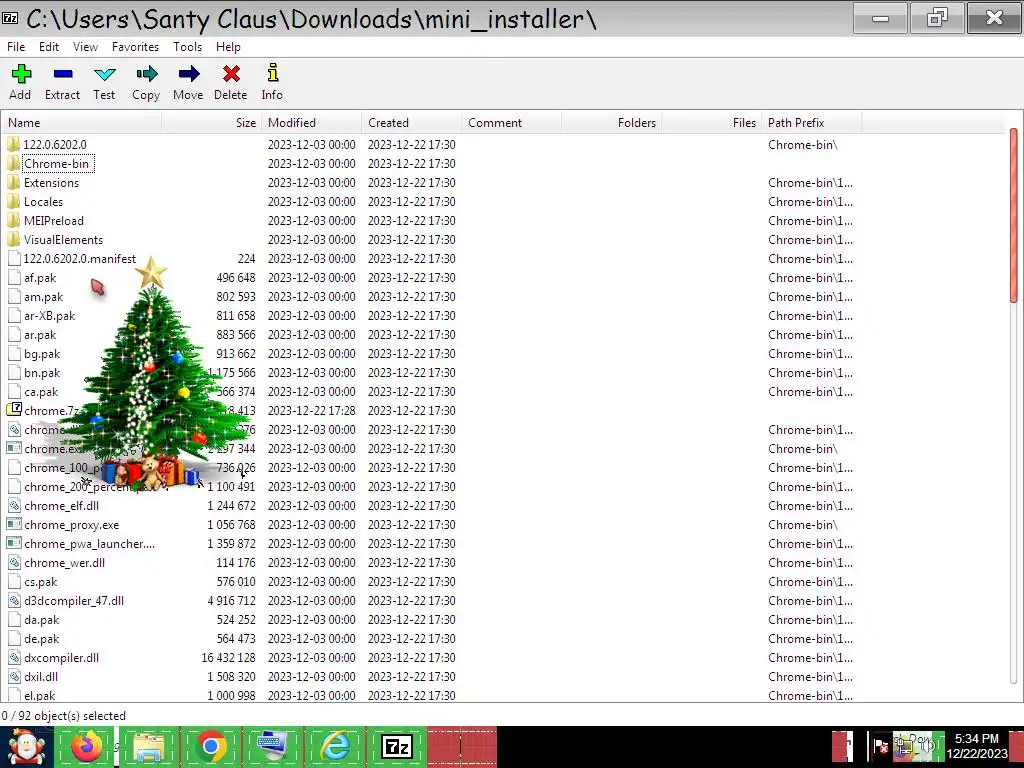Click the dxil.dll file icon
Viewport: 1024px width, 768px height.
coord(14,676)
